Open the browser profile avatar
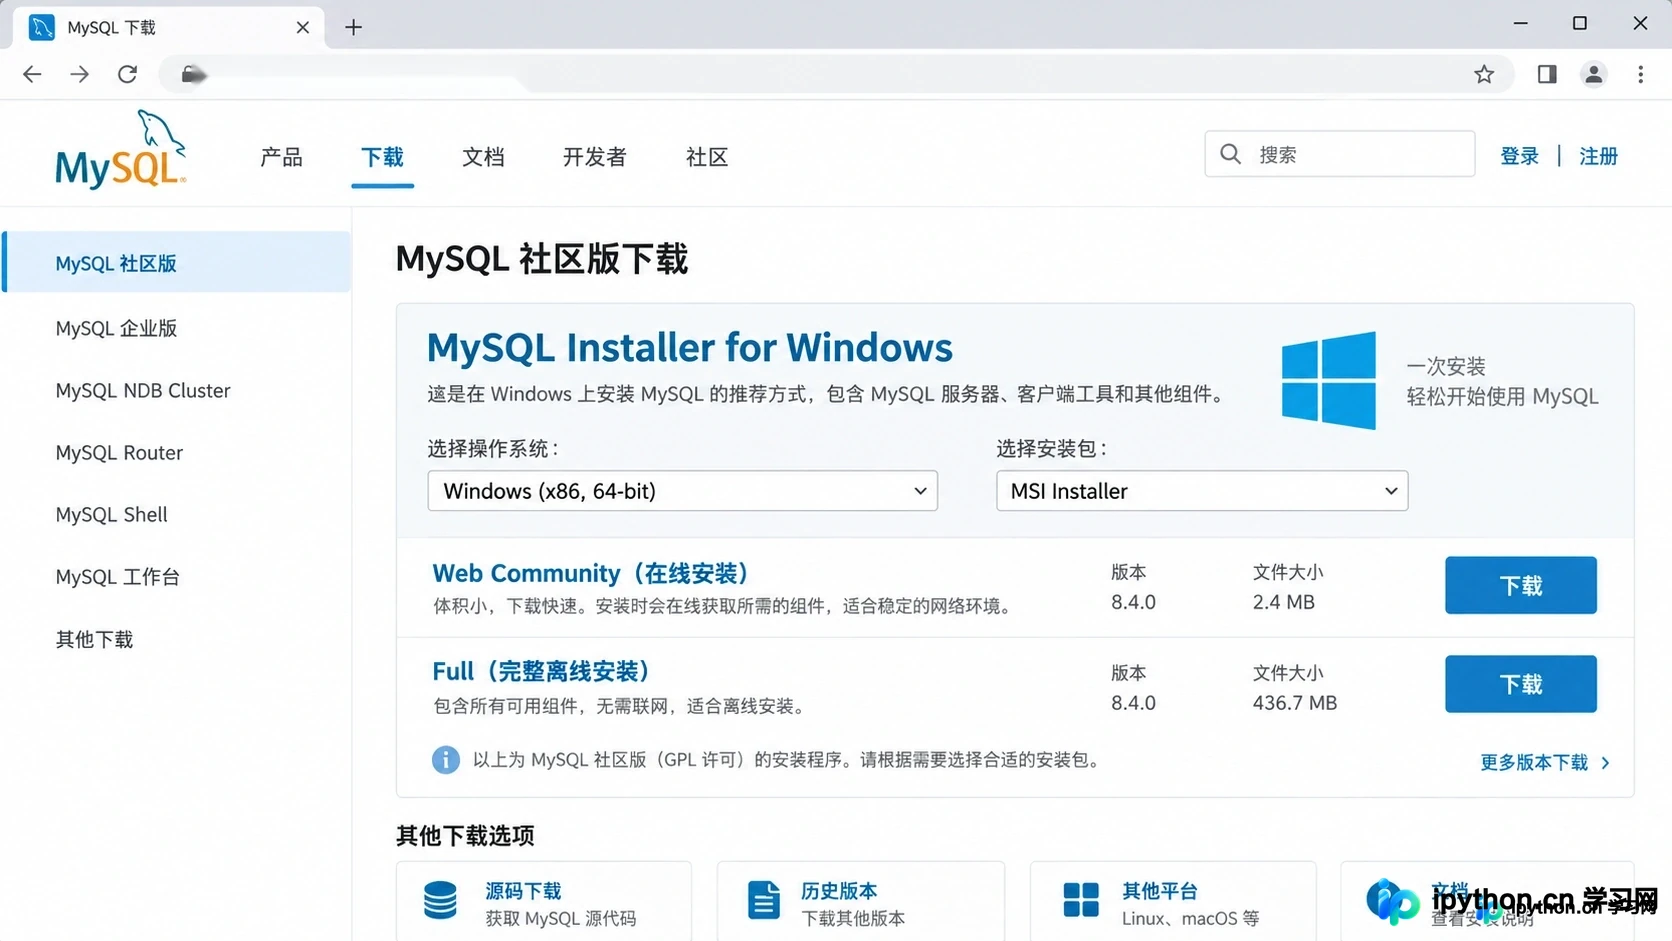 1594,74
